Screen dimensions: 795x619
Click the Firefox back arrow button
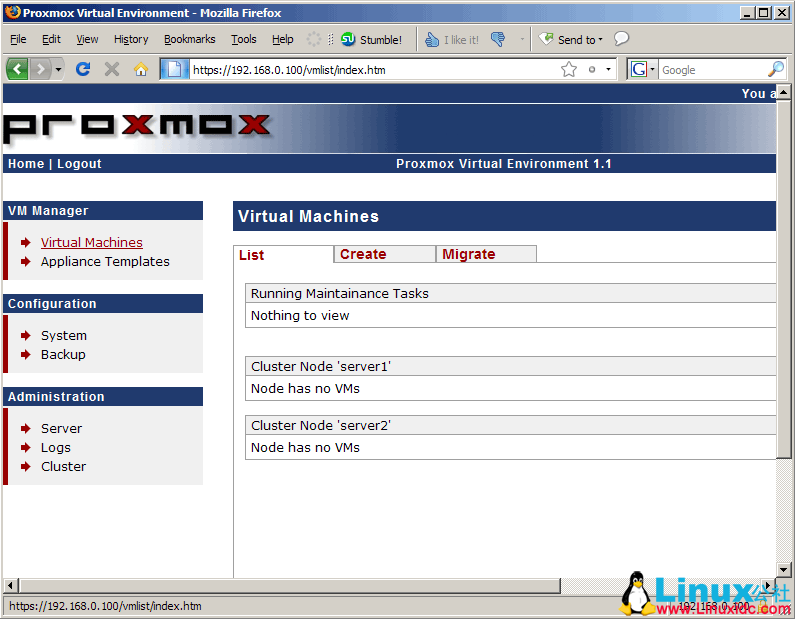click(18, 69)
